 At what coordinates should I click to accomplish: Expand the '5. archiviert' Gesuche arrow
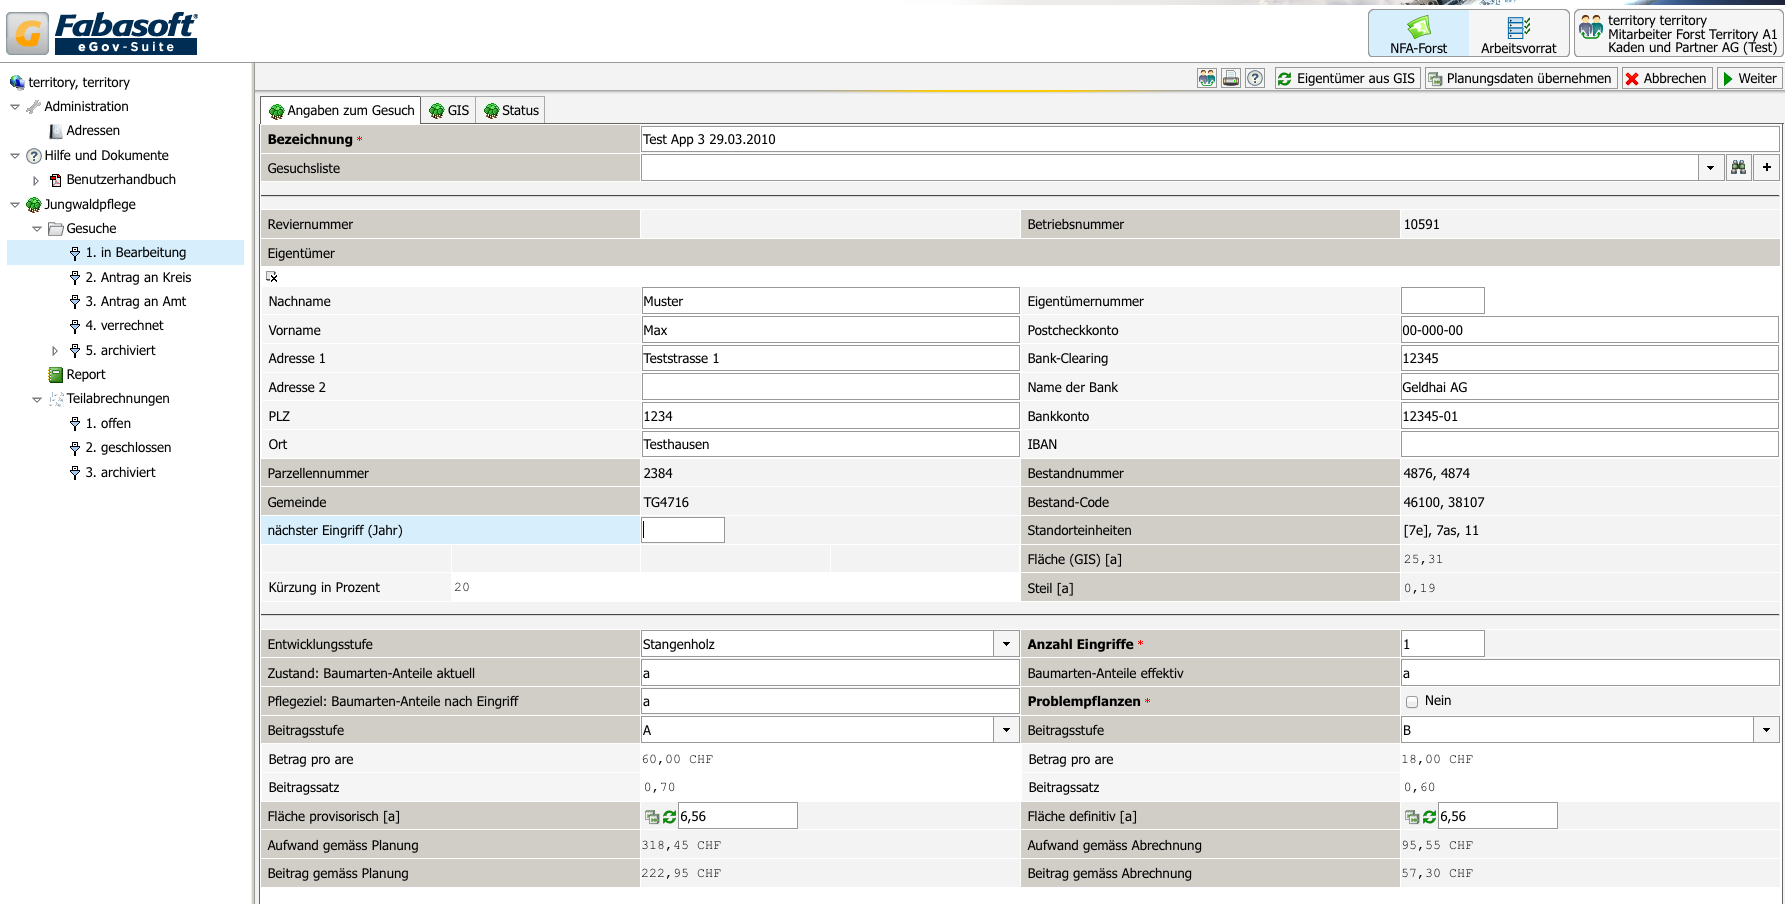(55, 351)
